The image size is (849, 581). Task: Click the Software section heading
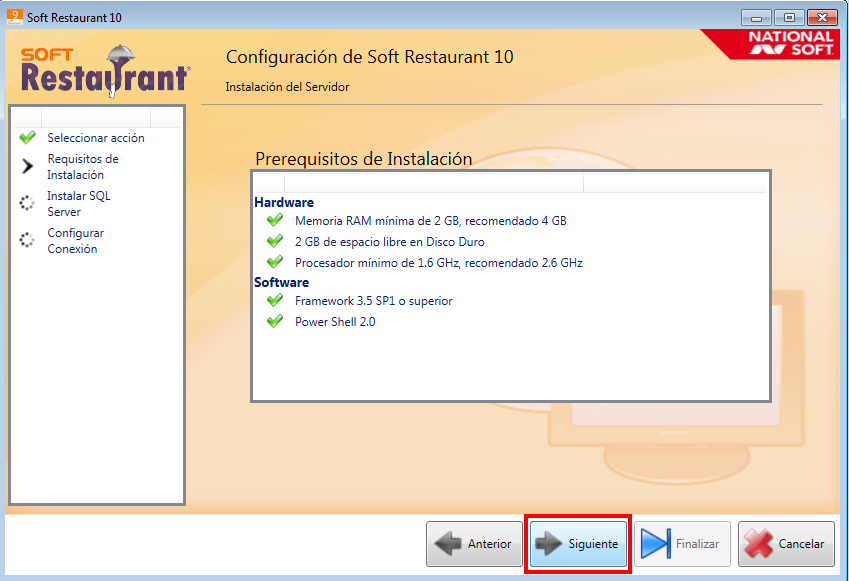tap(282, 282)
